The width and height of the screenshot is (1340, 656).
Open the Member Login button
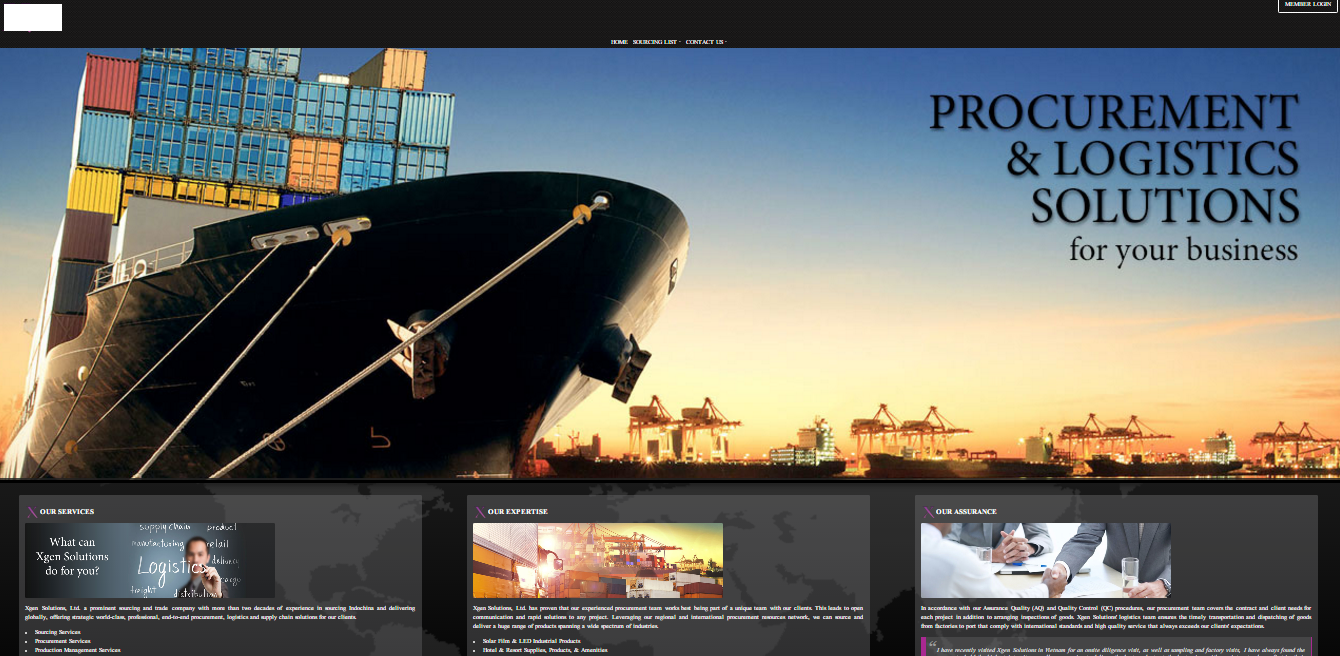pos(1307,5)
